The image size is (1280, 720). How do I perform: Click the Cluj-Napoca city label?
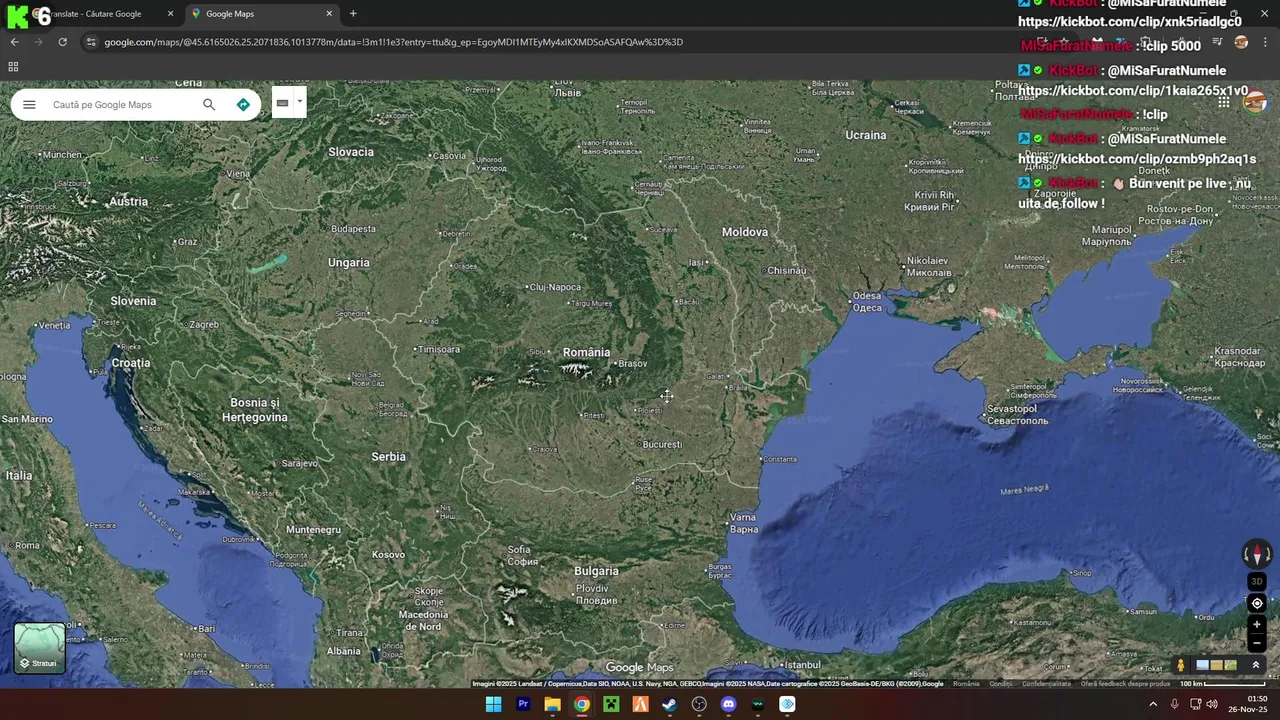(553, 287)
